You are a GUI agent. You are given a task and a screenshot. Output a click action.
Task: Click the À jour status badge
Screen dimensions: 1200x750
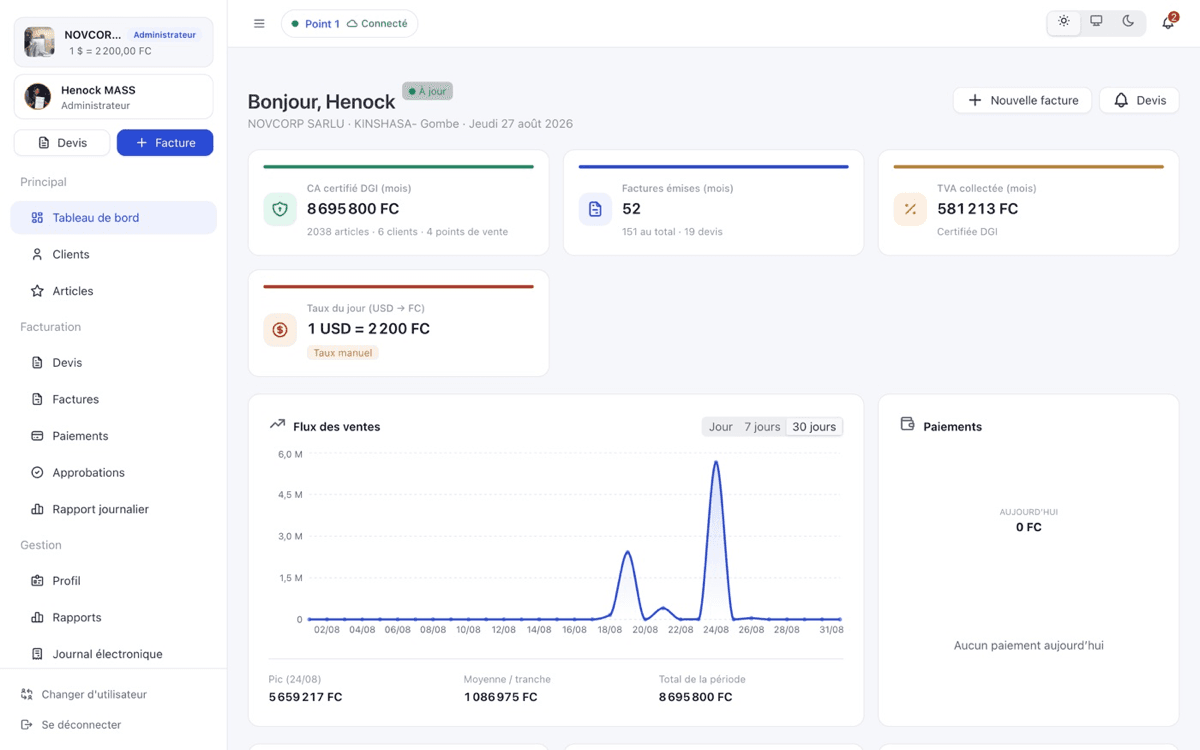pyautogui.click(x=427, y=91)
